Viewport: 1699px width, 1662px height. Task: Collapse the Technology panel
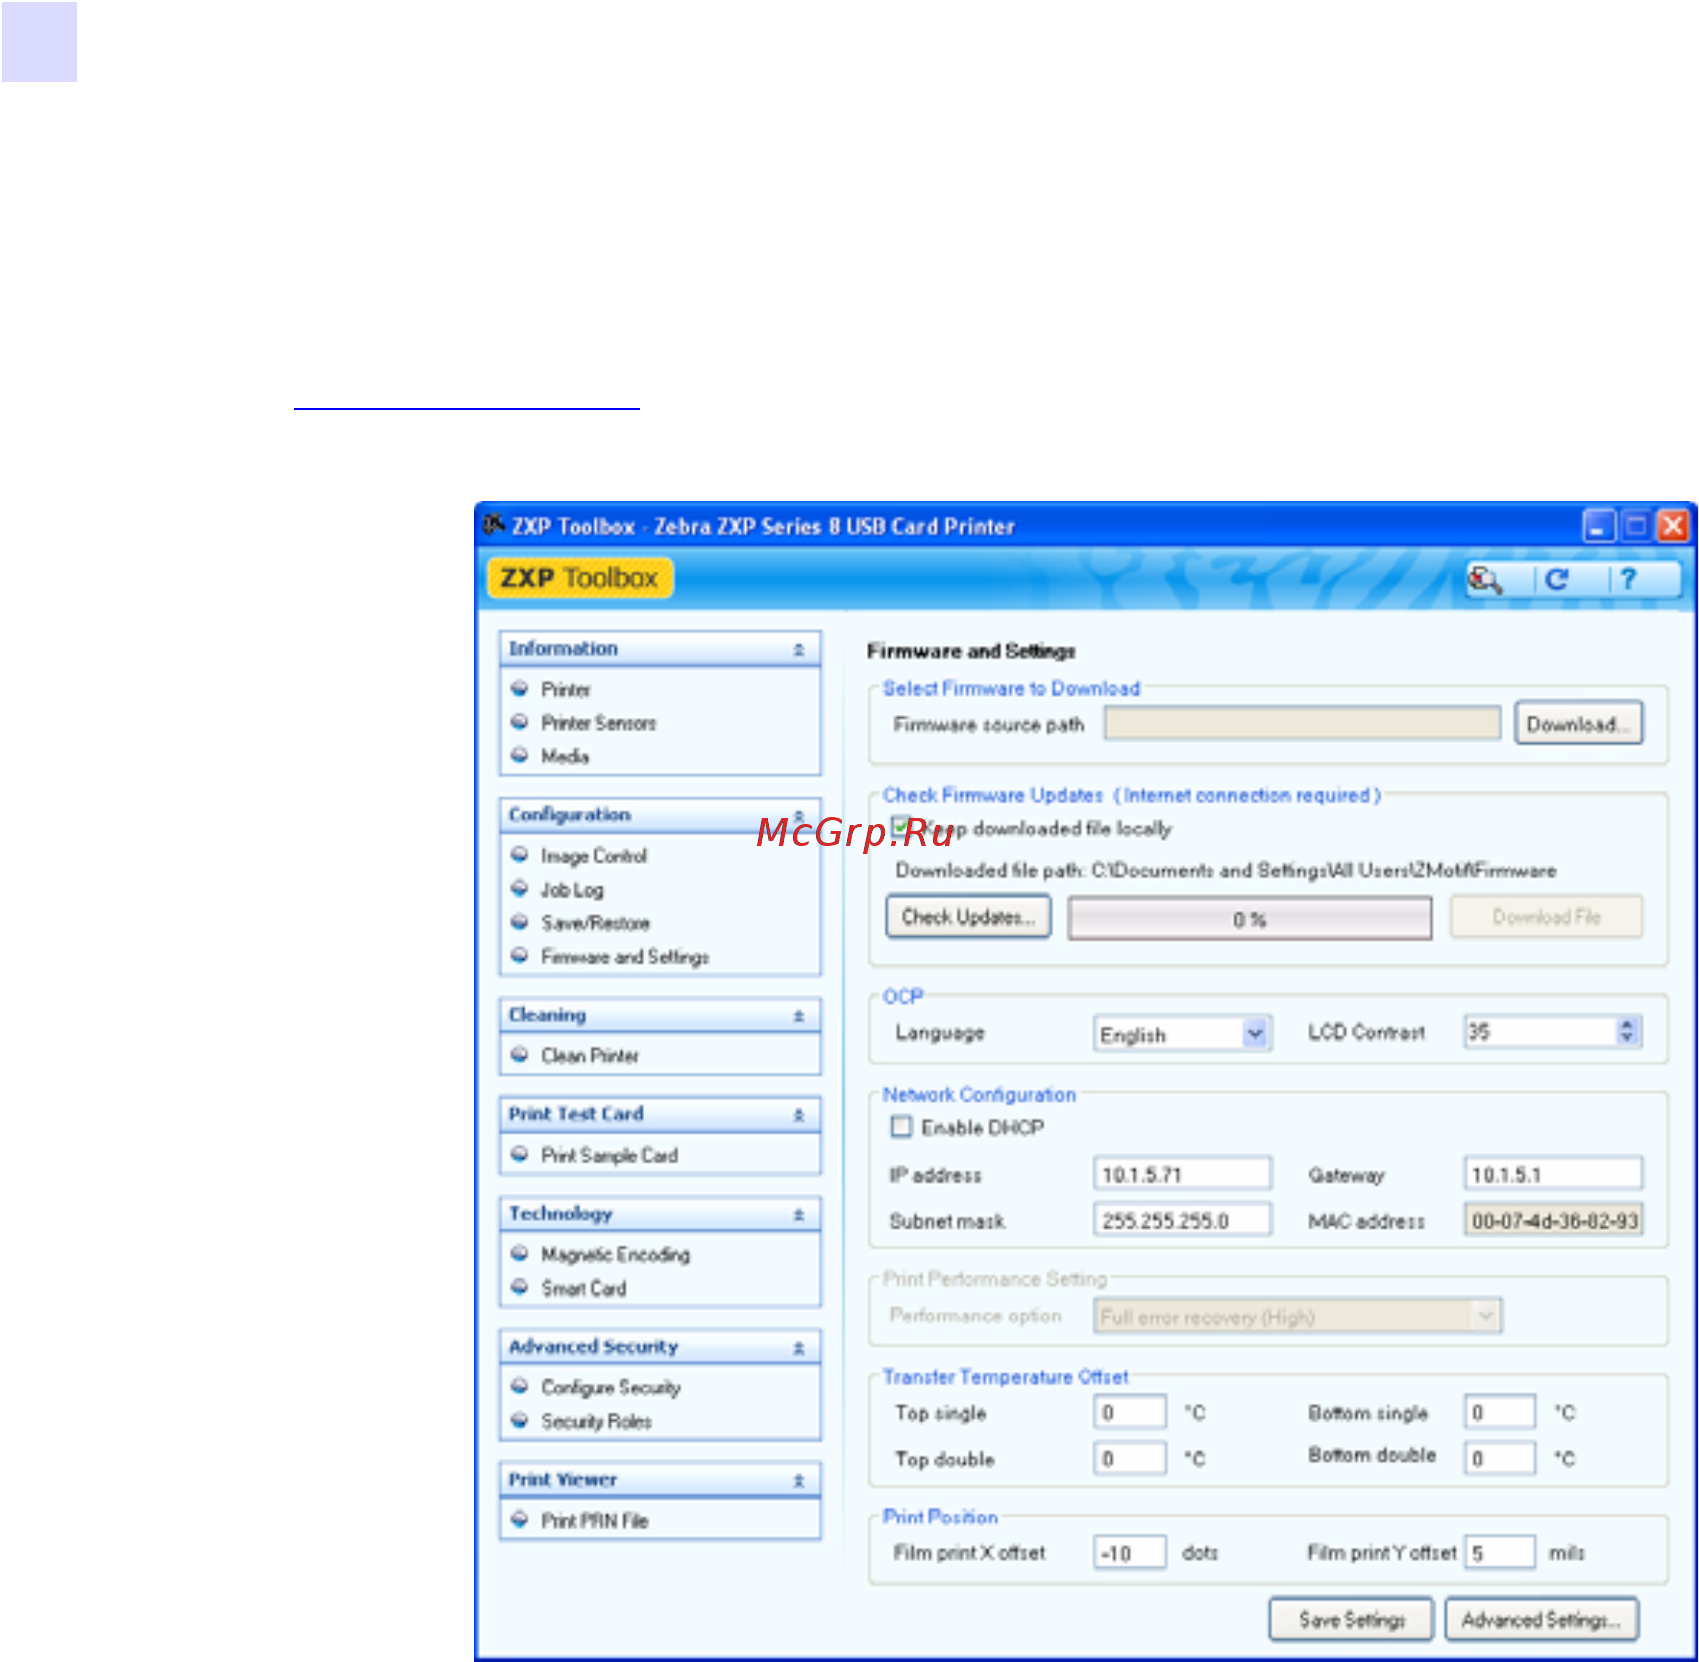[798, 1215]
